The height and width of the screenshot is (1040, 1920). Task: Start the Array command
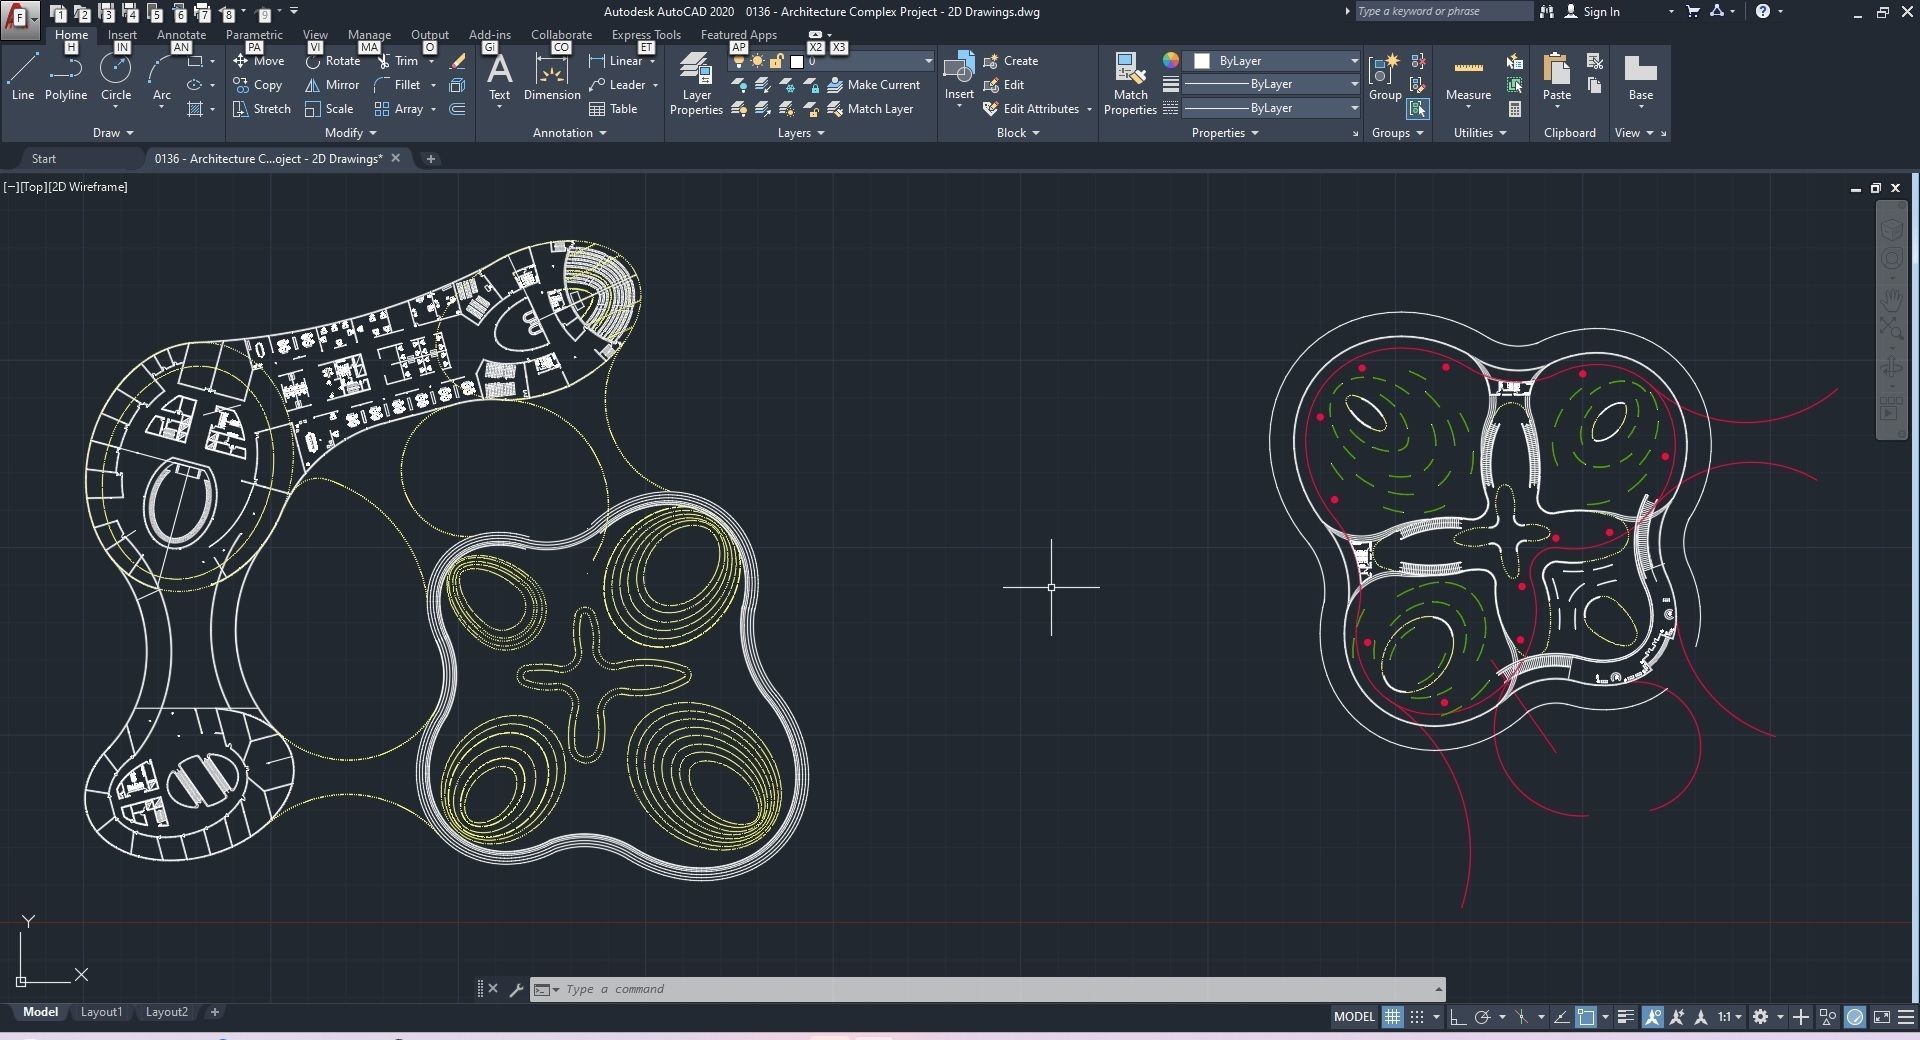point(399,109)
